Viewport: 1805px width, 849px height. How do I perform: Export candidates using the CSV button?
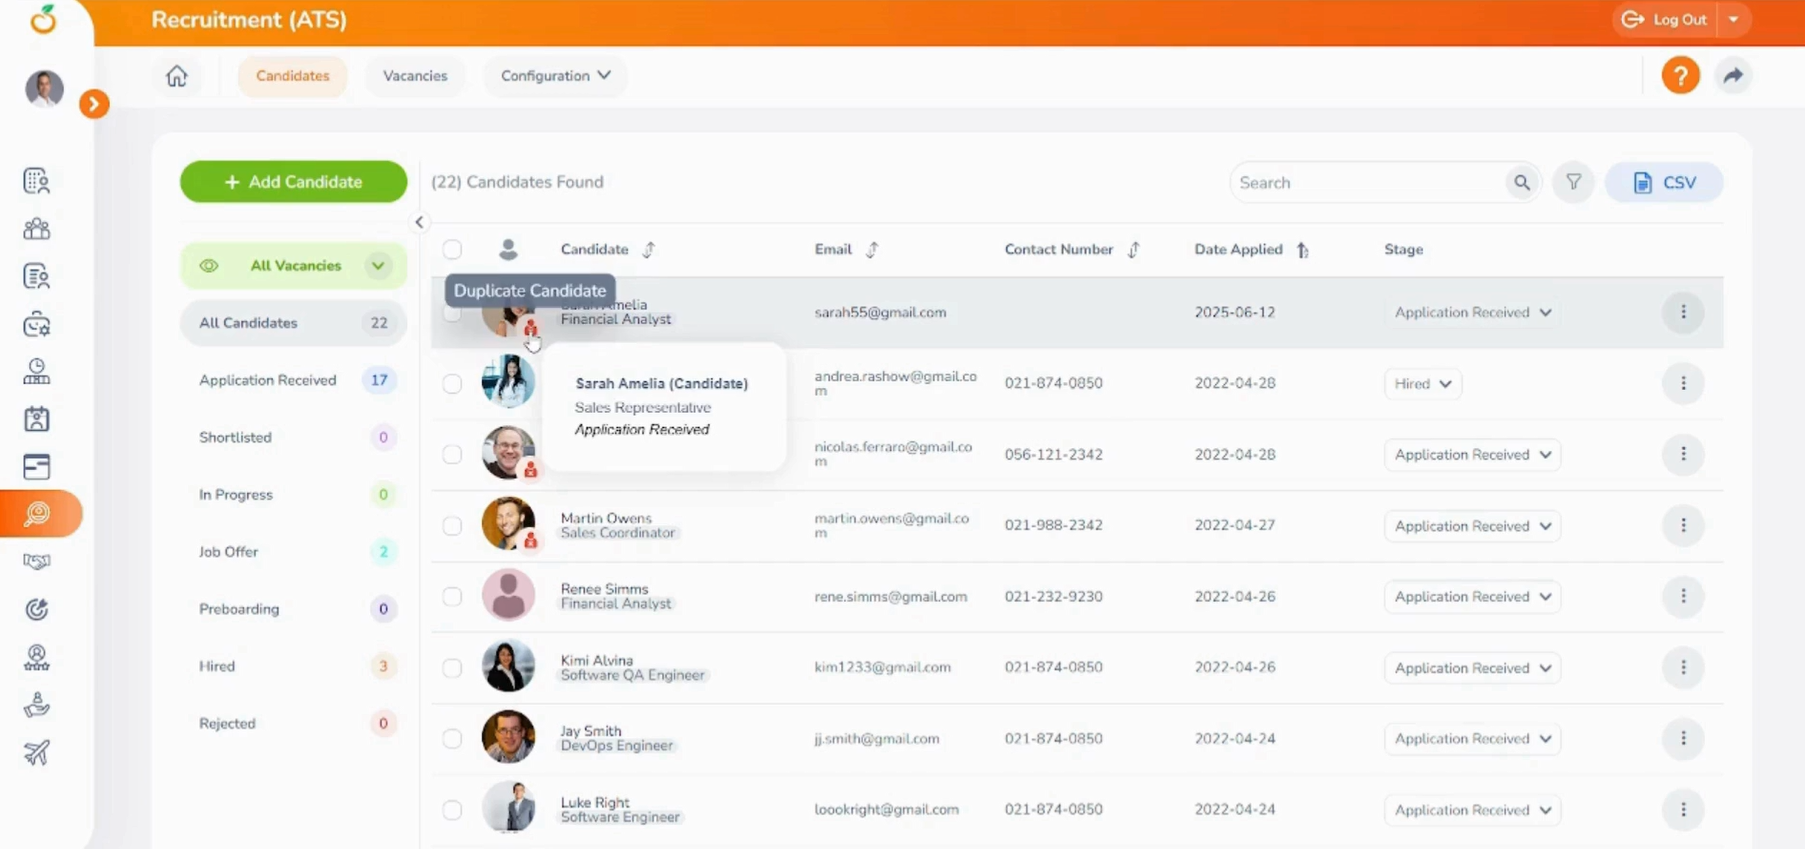coord(1663,183)
